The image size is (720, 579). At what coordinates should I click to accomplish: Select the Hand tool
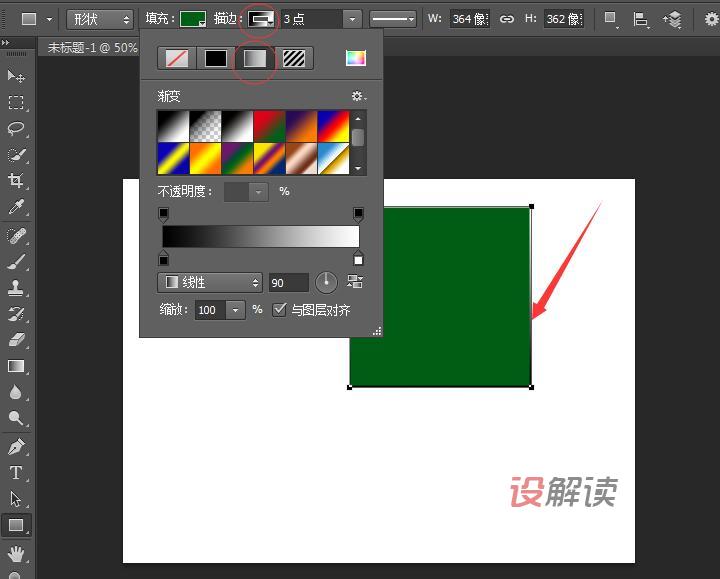click(x=16, y=553)
